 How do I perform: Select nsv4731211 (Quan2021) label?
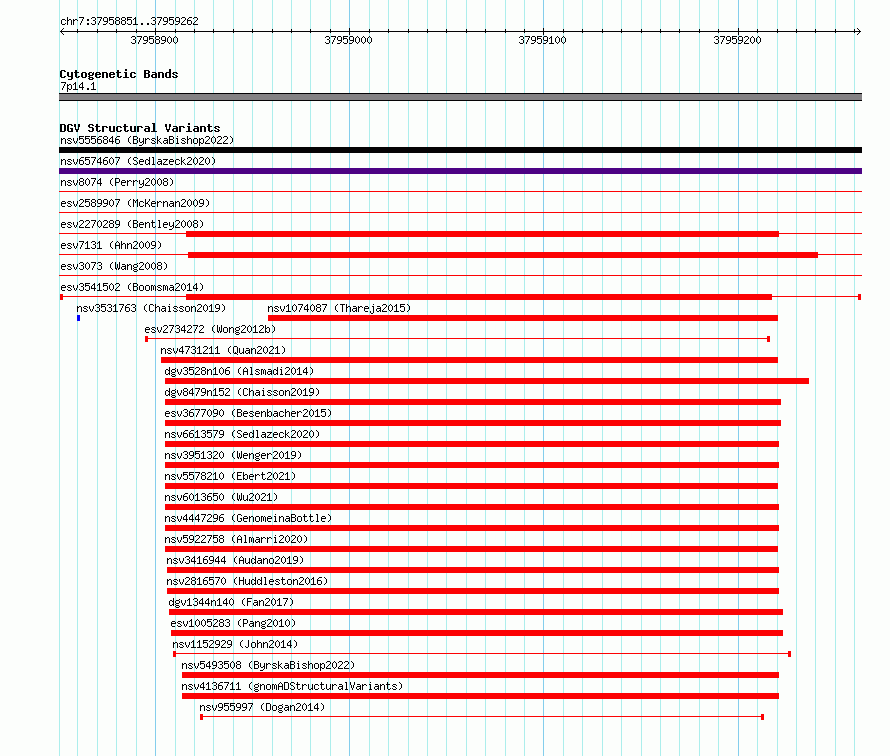(x=223, y=350)
